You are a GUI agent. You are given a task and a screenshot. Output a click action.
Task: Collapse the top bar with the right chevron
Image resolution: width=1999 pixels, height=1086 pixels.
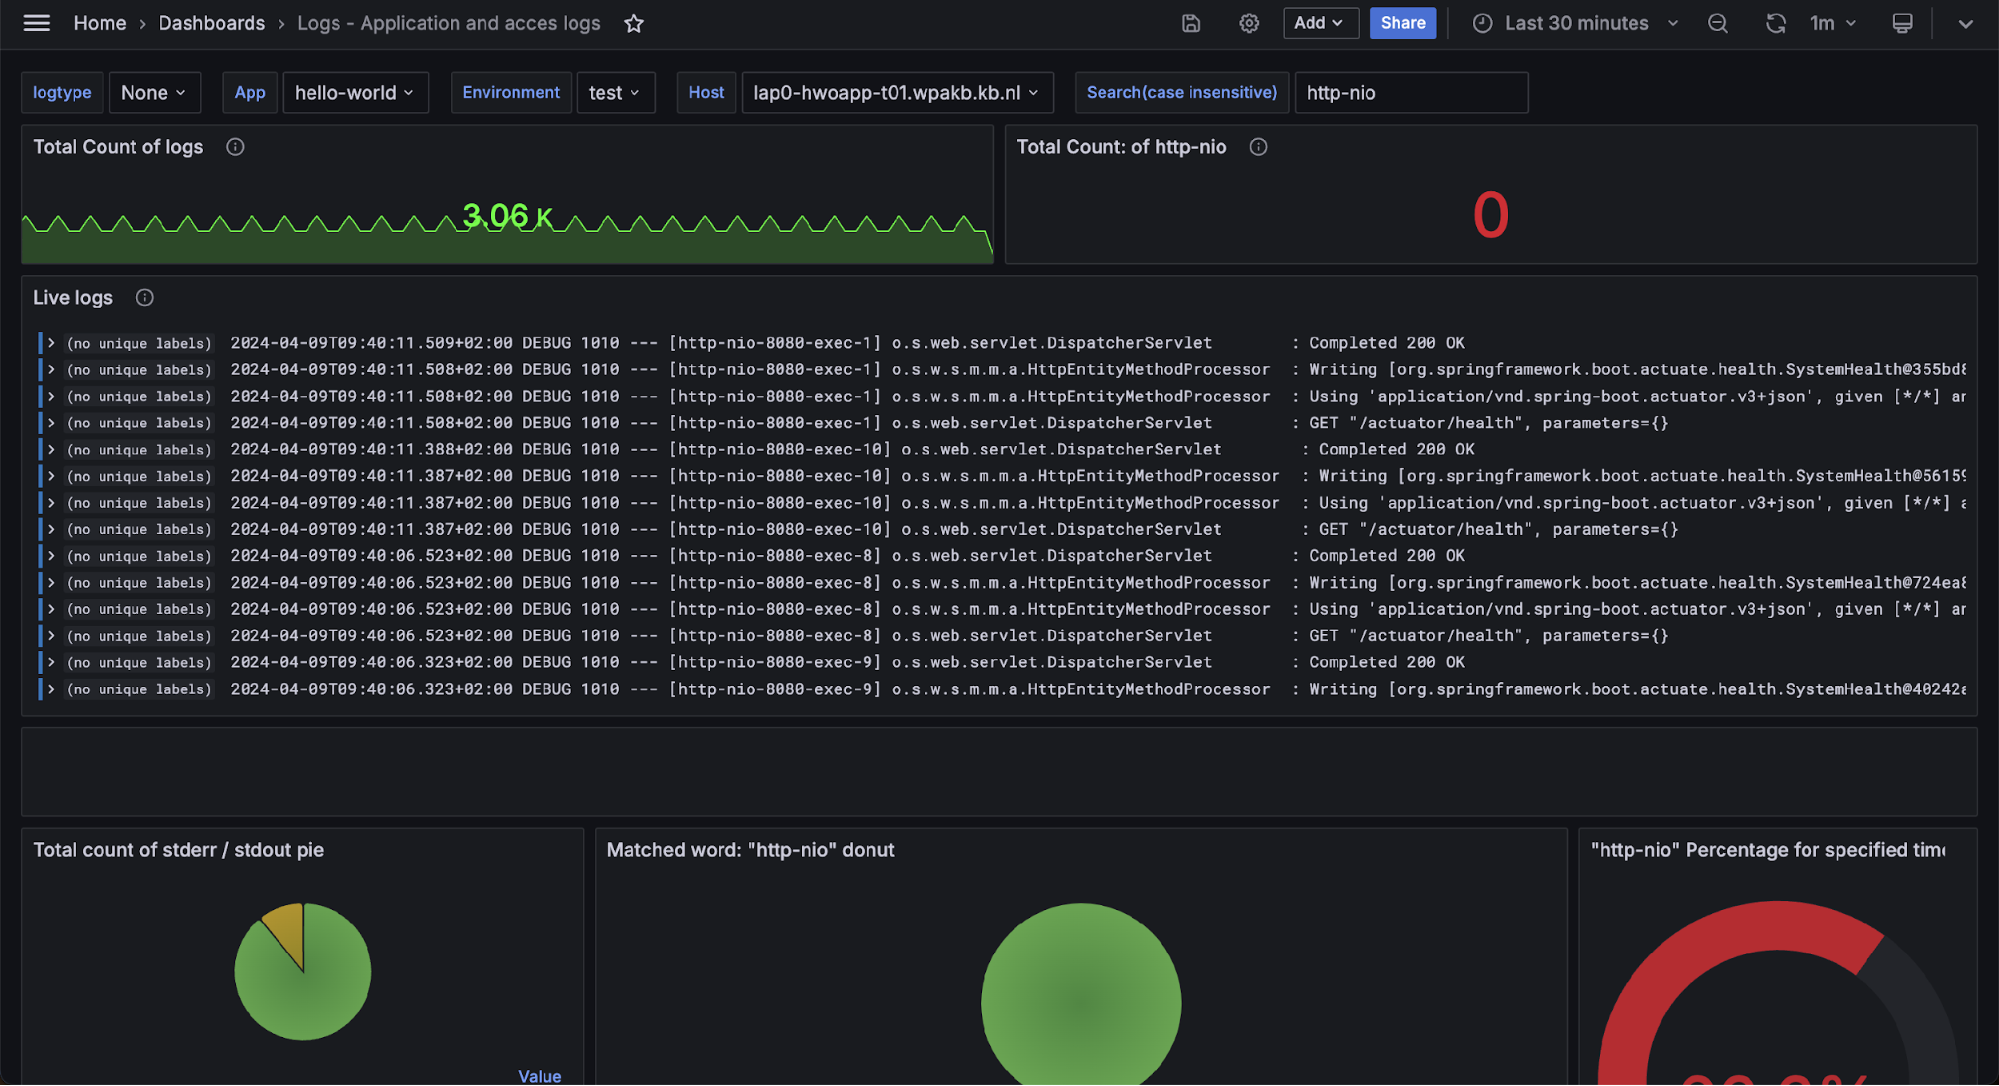click(1966, 23)
